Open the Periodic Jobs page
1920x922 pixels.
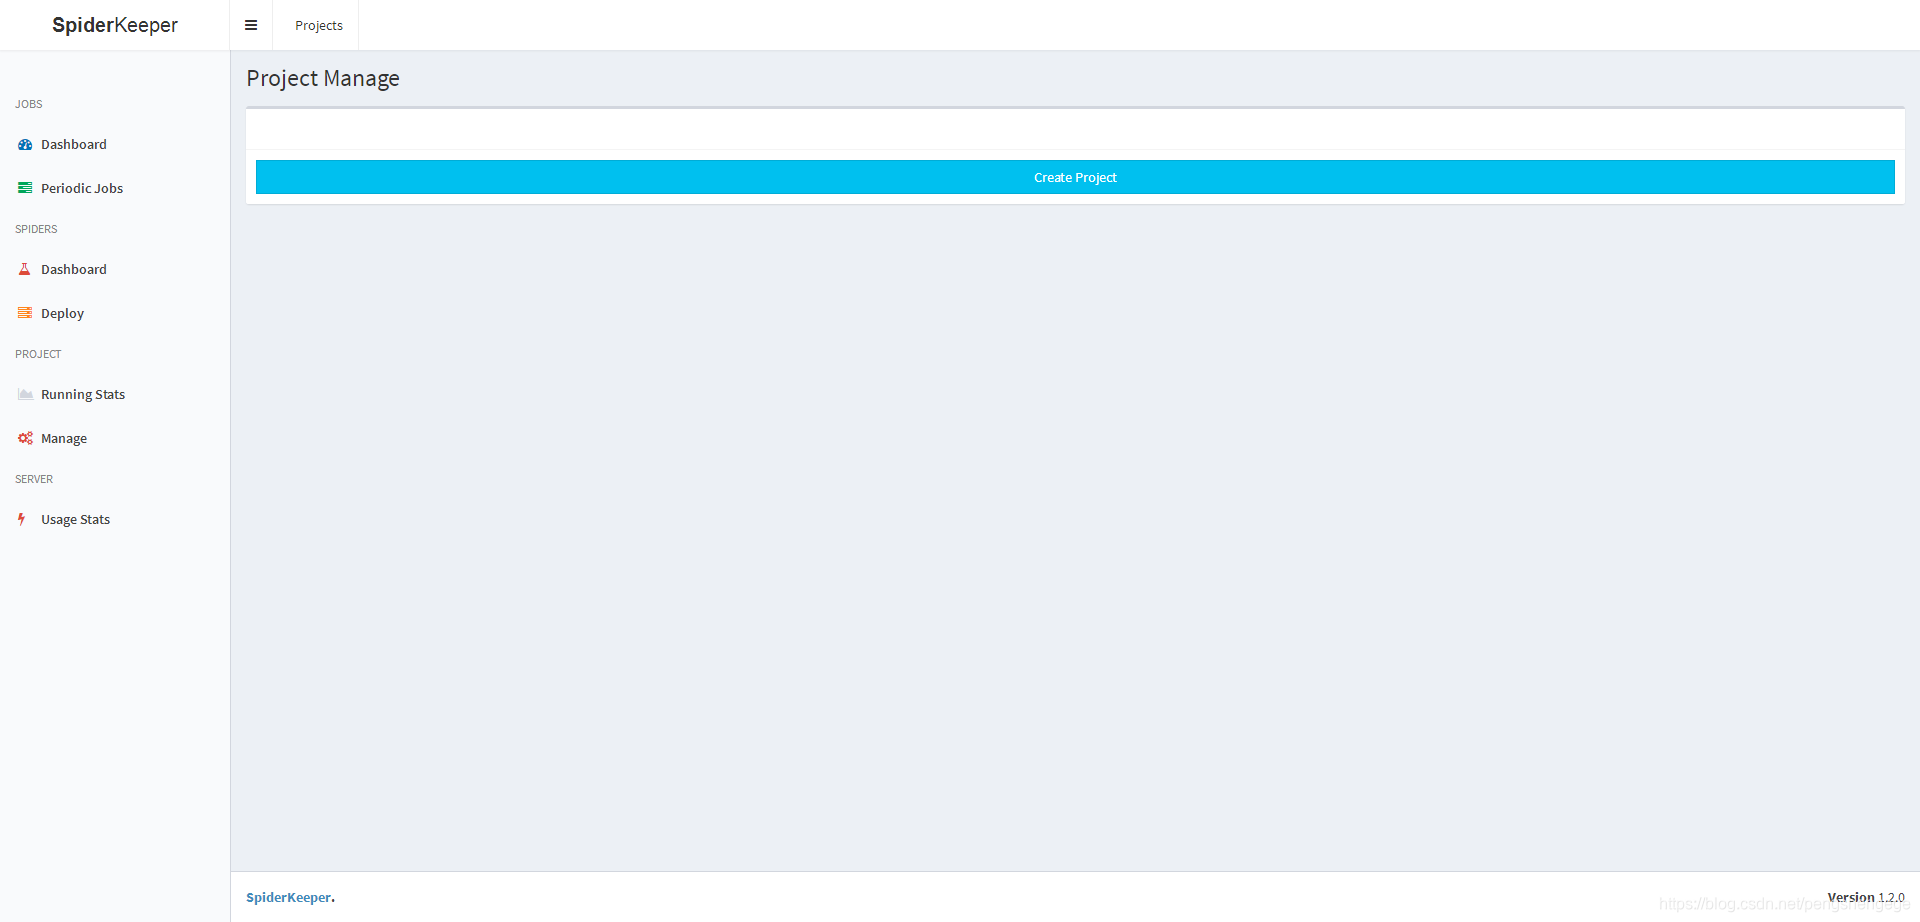[x=81, y=188]
